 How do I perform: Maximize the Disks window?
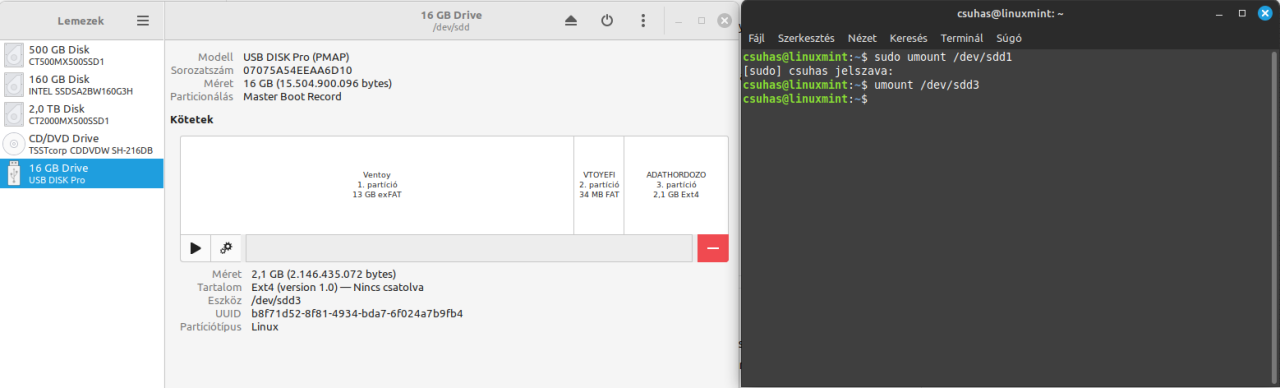[701, 20]
